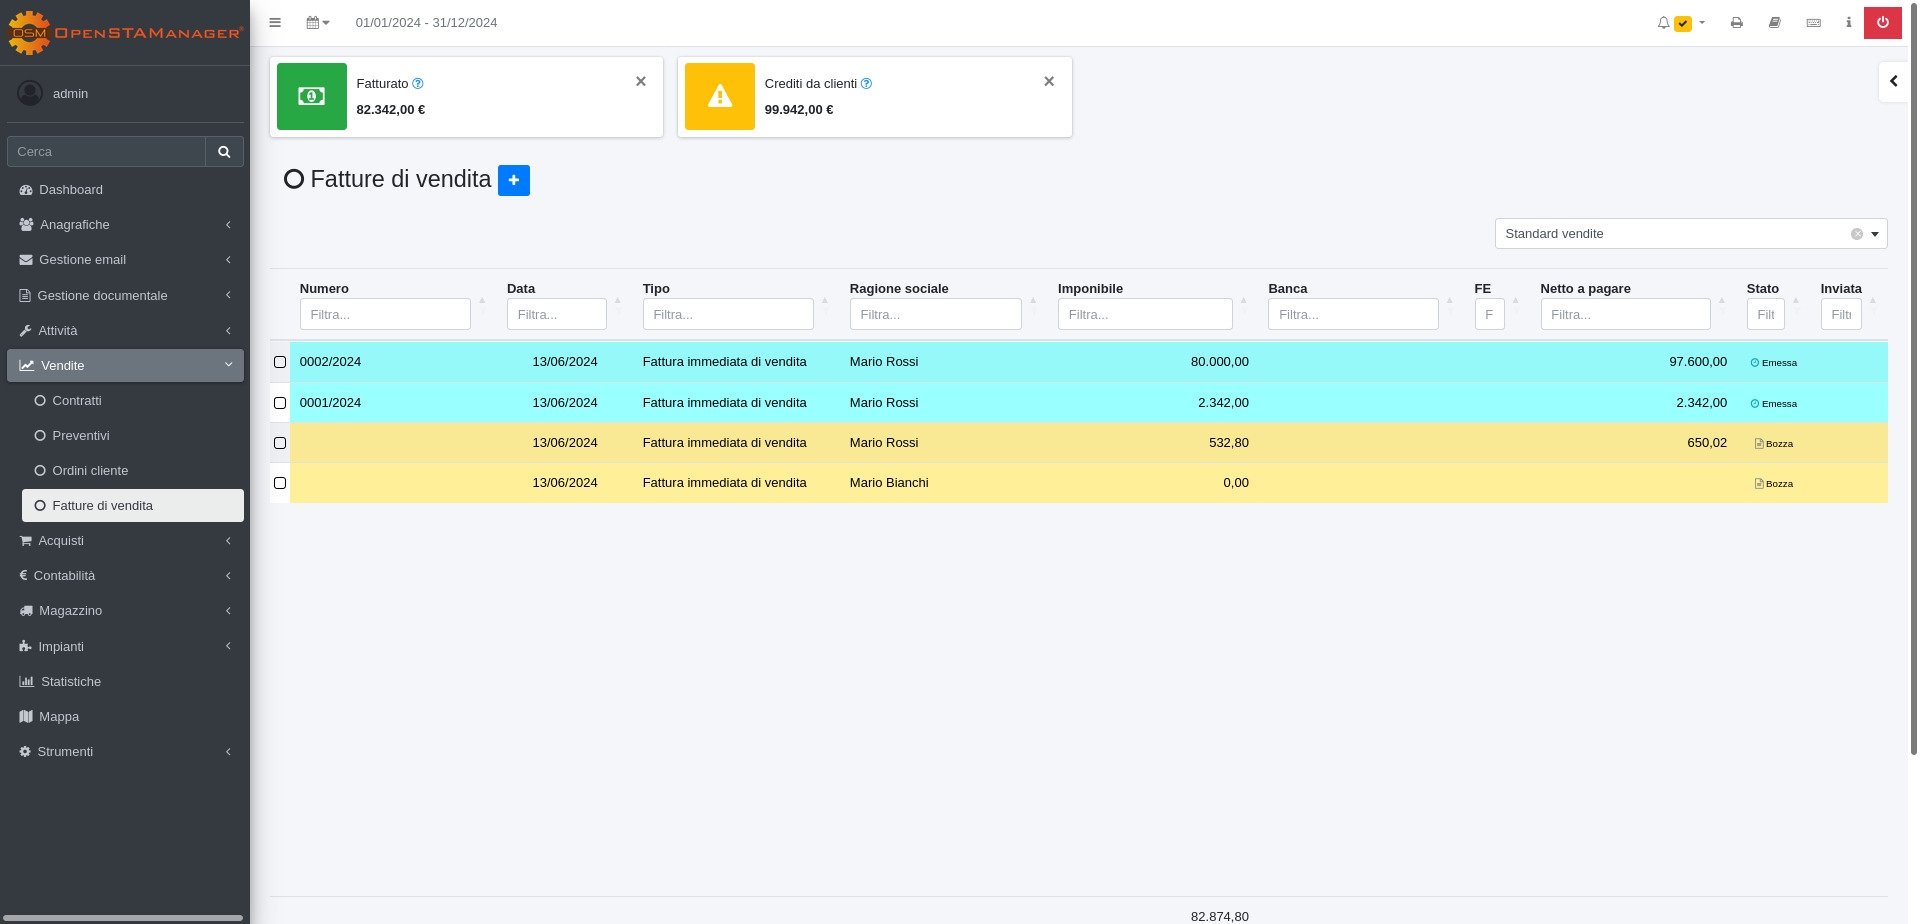This screenshot has width=1920, height=924.
Task: Open the manual book icon
Action: pos(1775,23)
